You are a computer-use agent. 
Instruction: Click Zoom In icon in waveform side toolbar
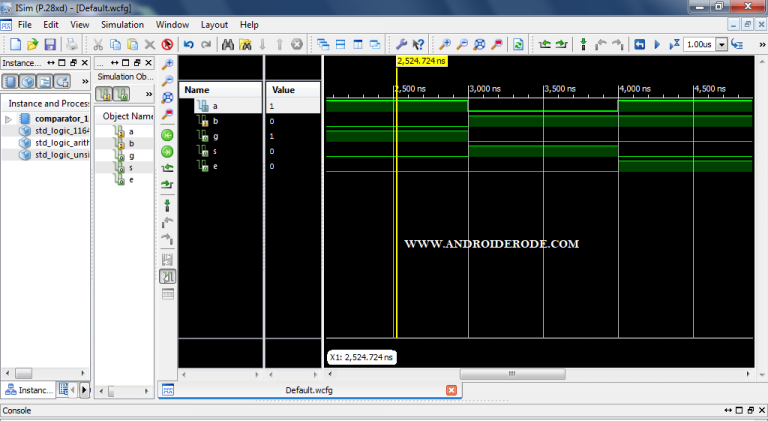click(167, 64)
